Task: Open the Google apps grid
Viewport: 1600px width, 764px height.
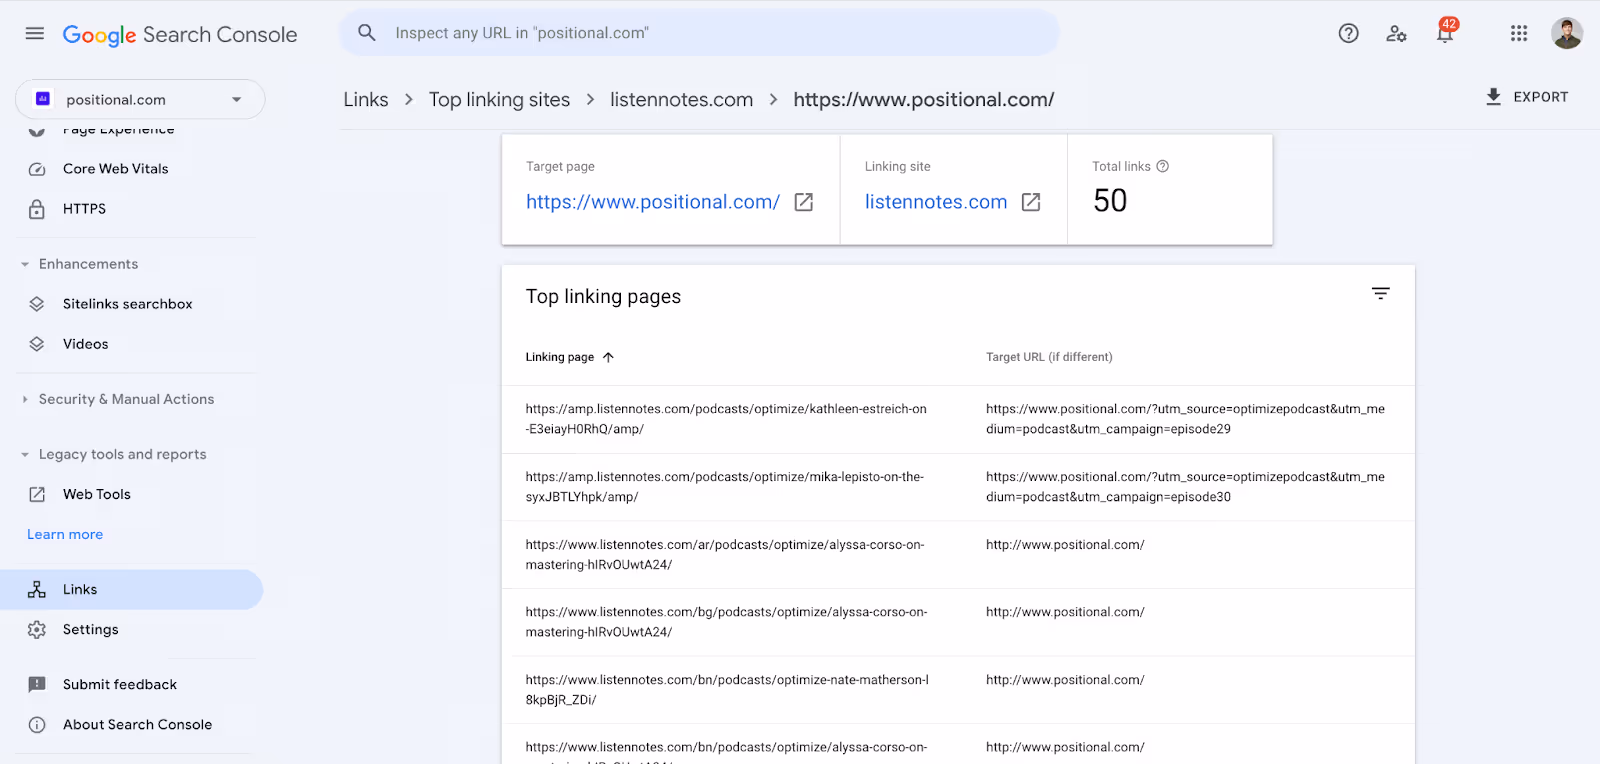Action: click(x=1519, y=34)
